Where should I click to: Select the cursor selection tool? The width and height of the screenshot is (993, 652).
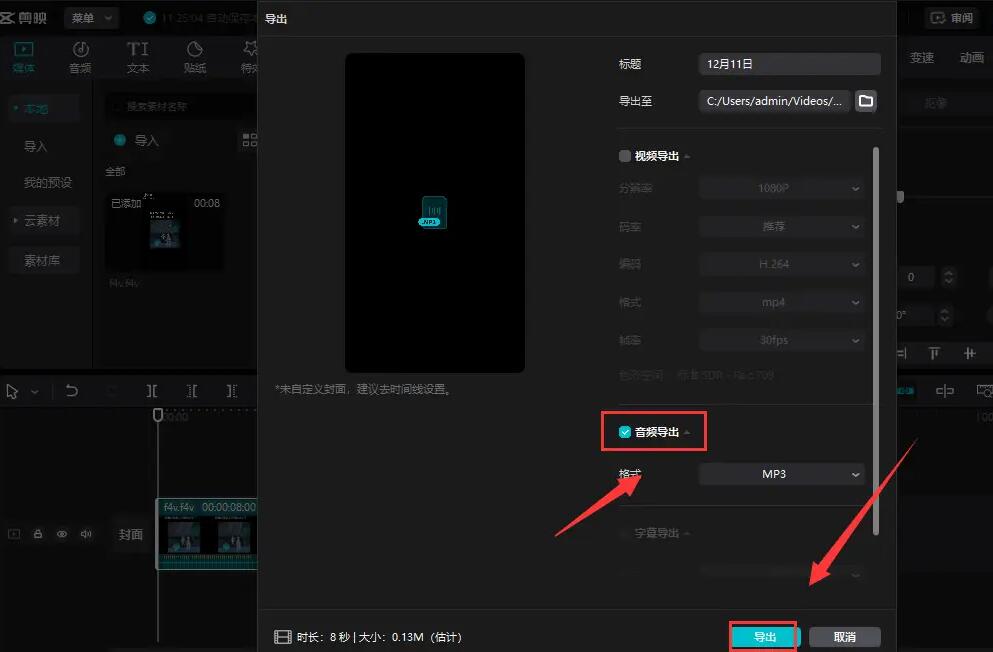14,390
